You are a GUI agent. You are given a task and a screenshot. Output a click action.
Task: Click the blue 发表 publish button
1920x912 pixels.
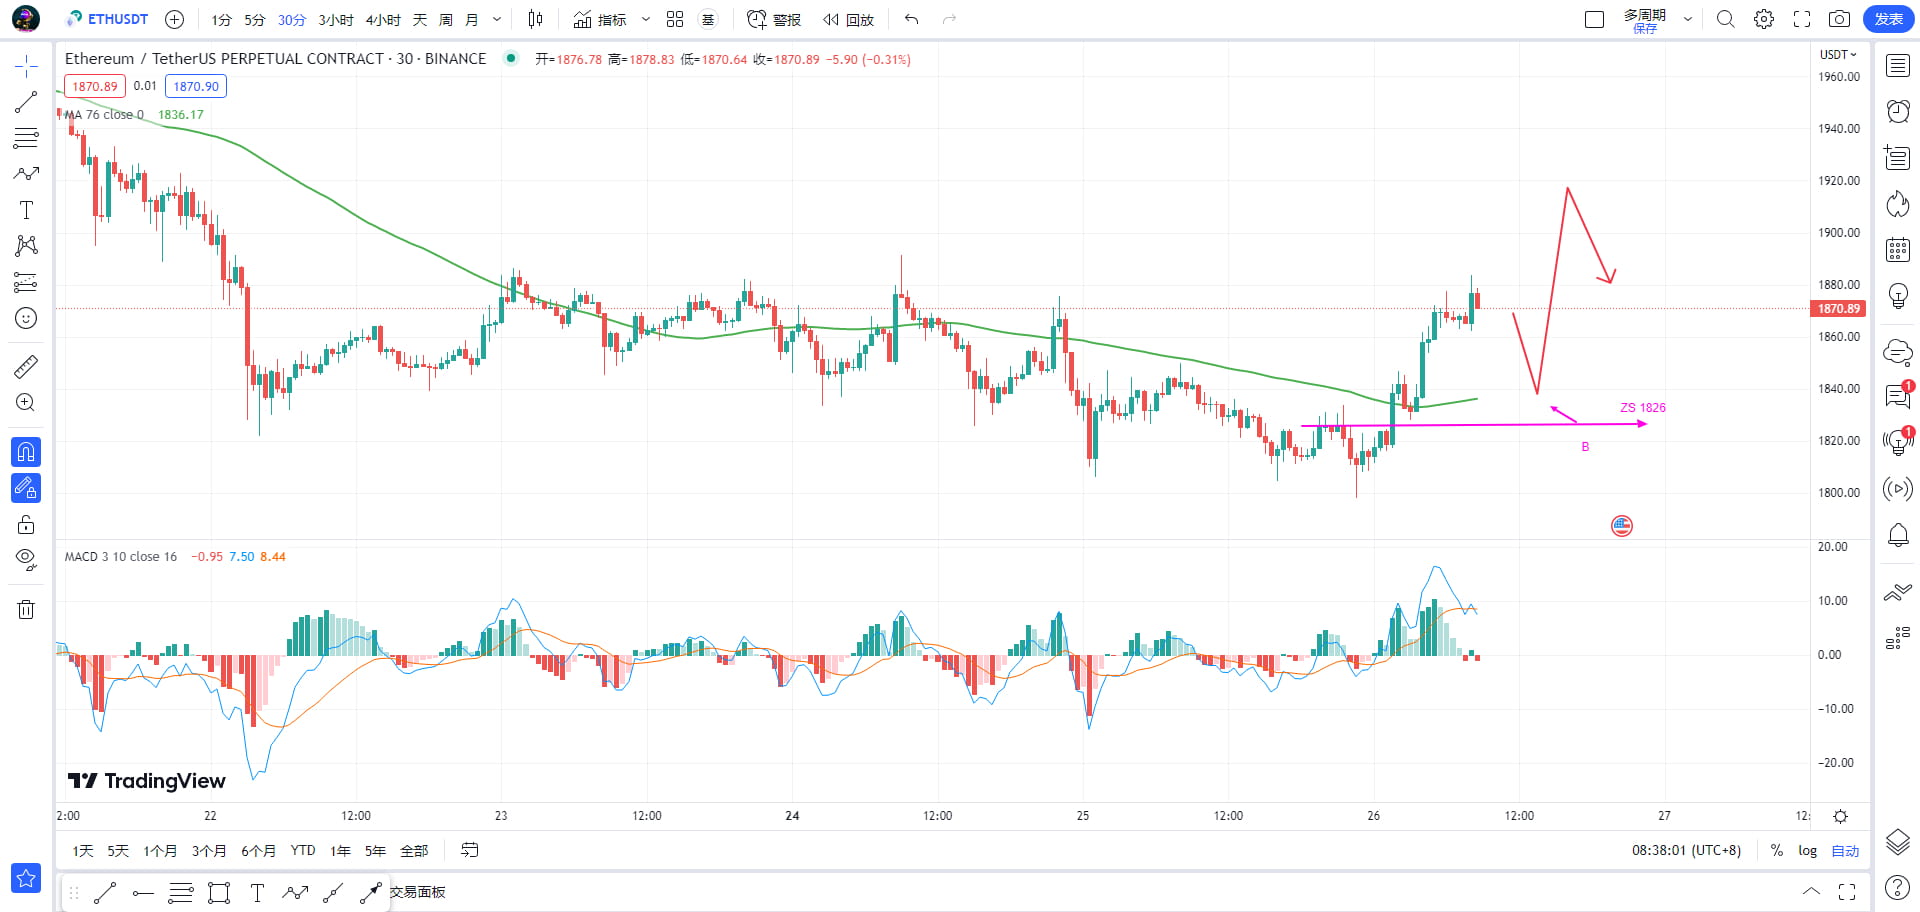[1888, 19]
